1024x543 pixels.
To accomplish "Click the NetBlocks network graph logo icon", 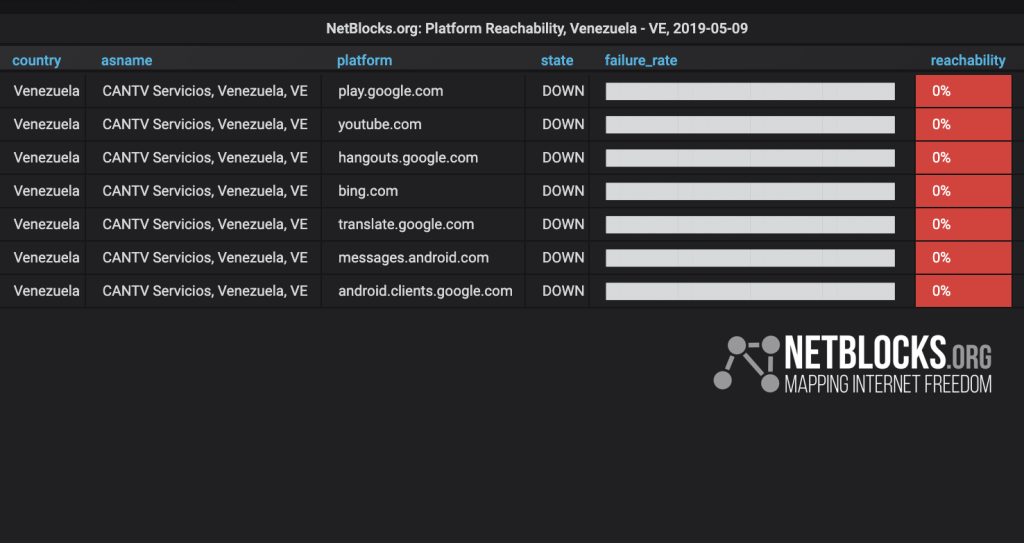I will (x=746, y=364).
